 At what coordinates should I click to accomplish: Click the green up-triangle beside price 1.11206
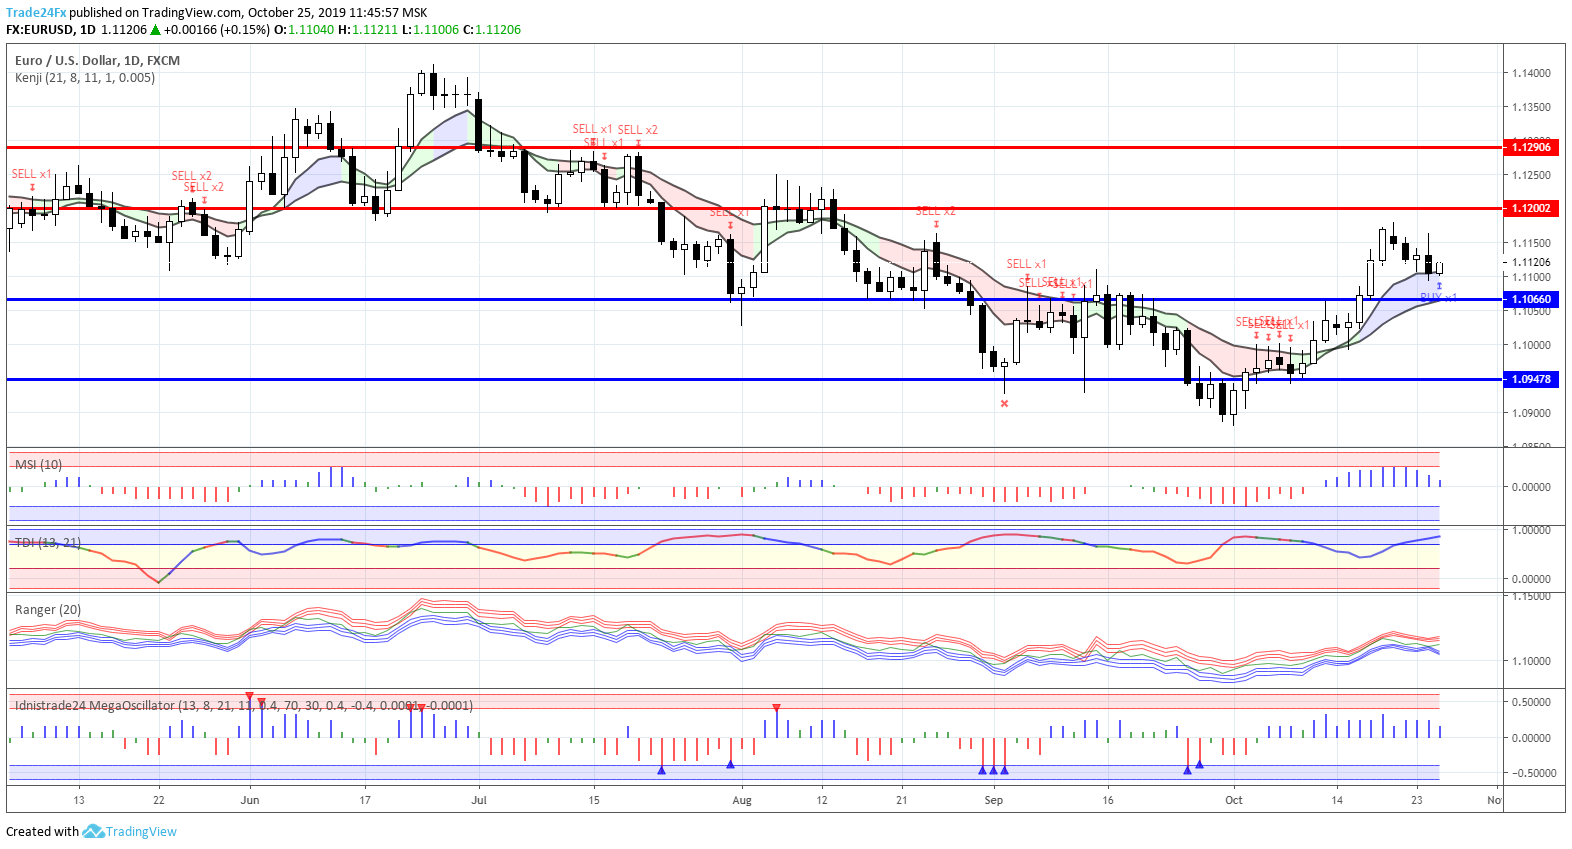[155, 30]
